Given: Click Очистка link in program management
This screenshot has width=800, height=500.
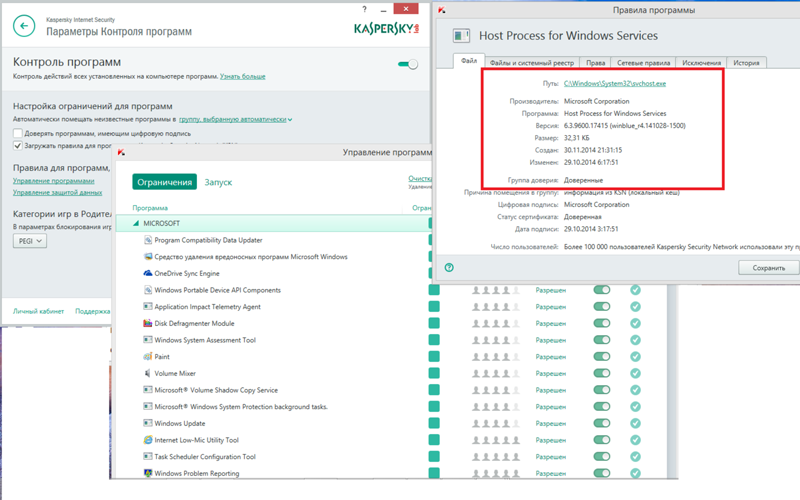Looking at the screenshot, I should pyautogui.click(x=420, y=178).
